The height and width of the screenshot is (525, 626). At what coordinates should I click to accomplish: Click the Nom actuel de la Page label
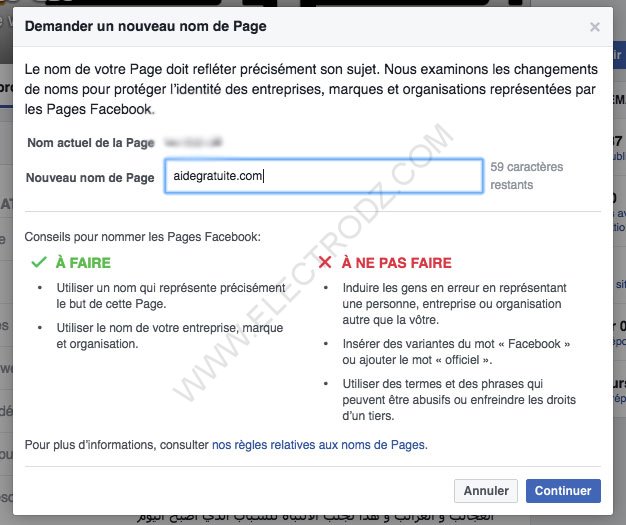pos(91,143)
